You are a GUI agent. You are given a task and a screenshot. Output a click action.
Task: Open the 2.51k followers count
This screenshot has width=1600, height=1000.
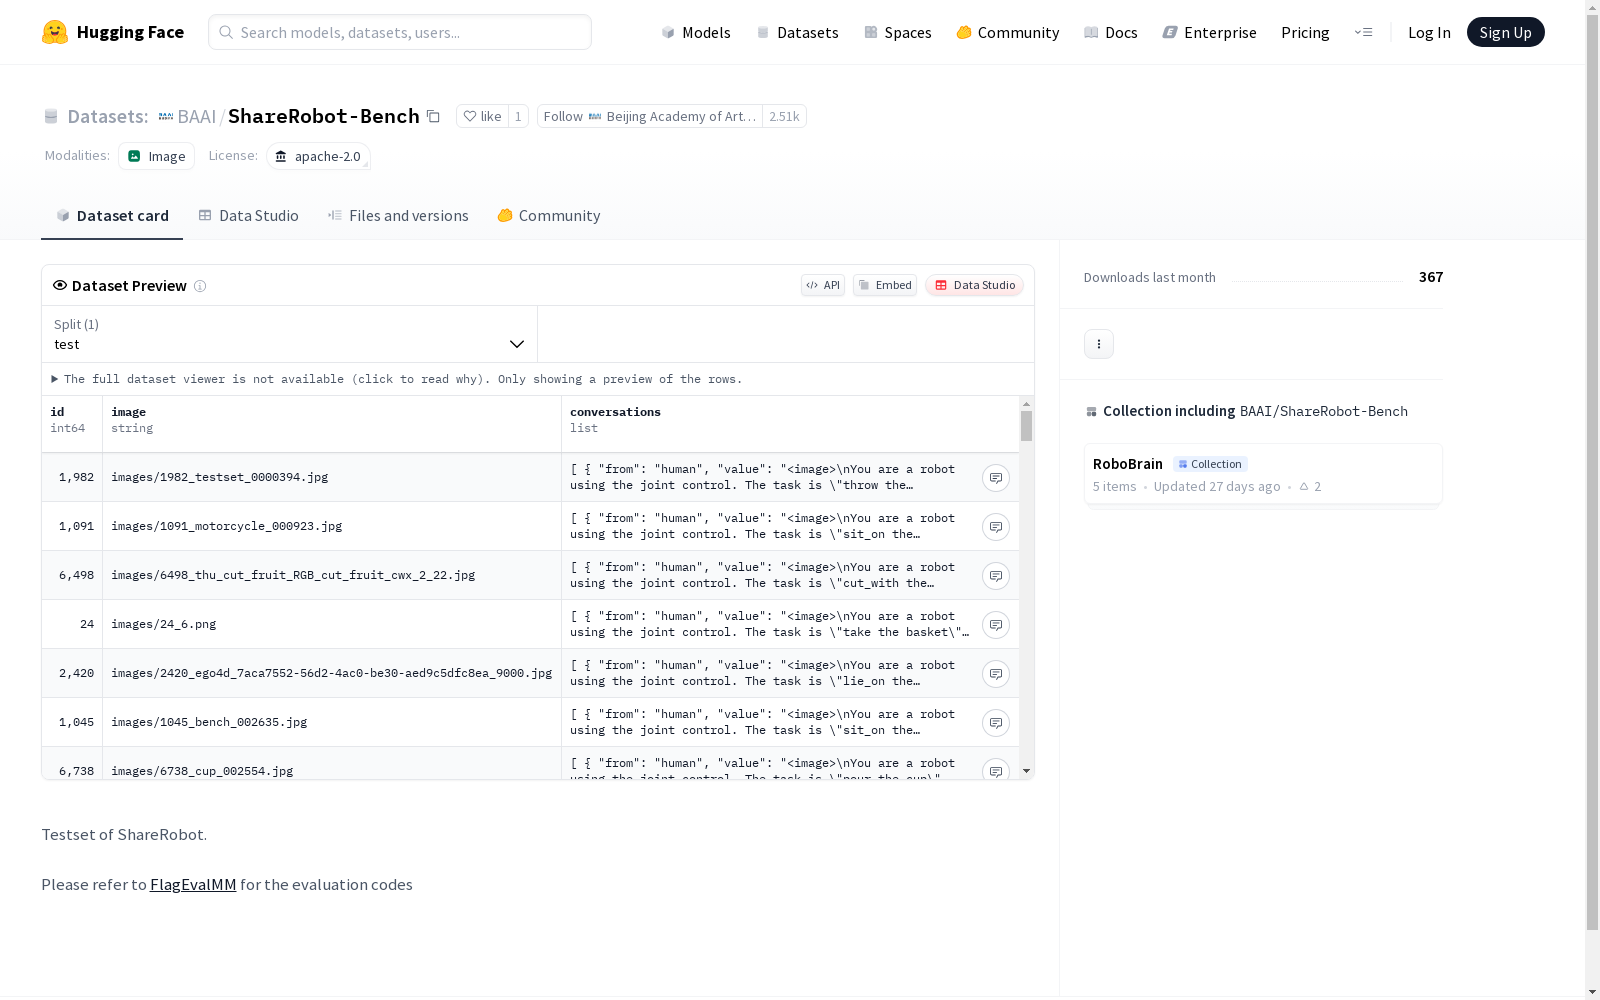click(x=784, y=116)
